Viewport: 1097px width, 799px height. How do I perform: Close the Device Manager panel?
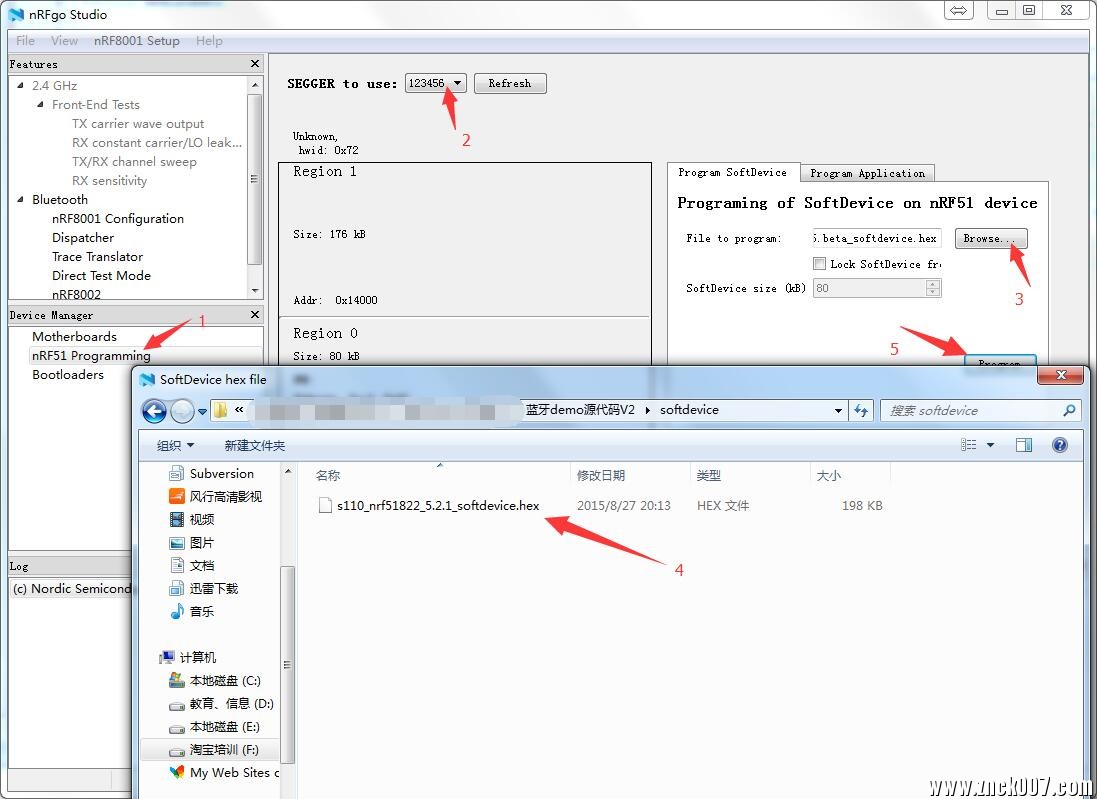[255, 315]
